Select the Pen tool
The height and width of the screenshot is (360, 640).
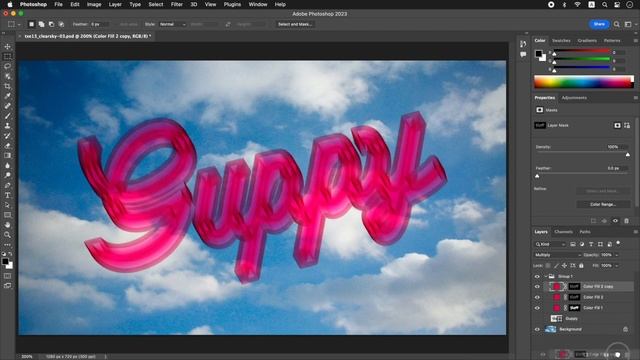pos(7,185)
